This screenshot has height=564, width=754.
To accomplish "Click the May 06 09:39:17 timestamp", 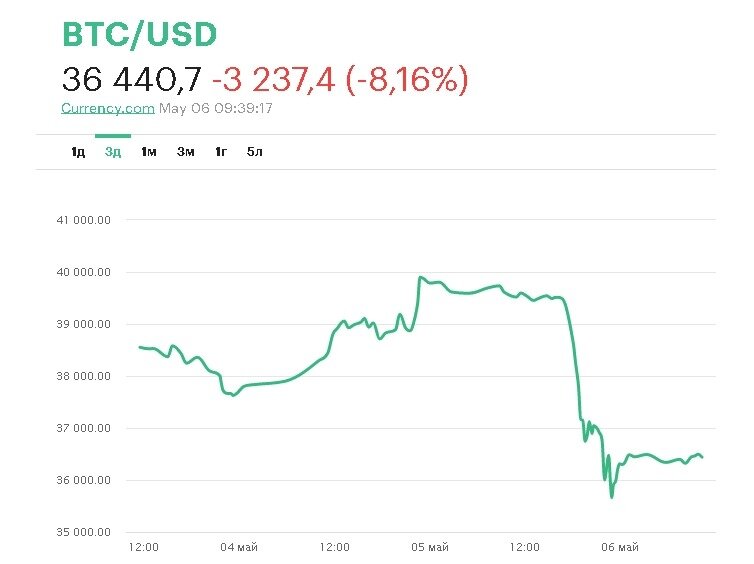I will pos(216,108).
